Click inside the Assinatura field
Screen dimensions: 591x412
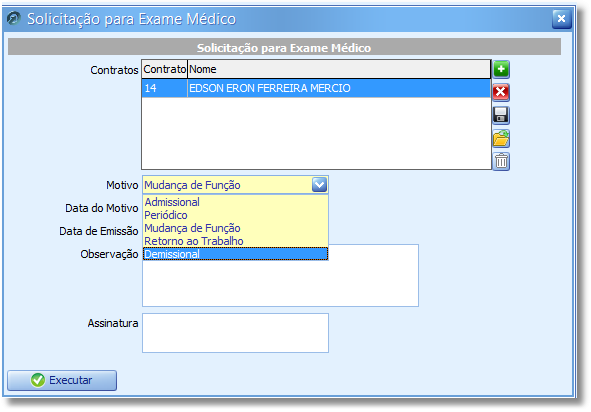tap(235, 333)
